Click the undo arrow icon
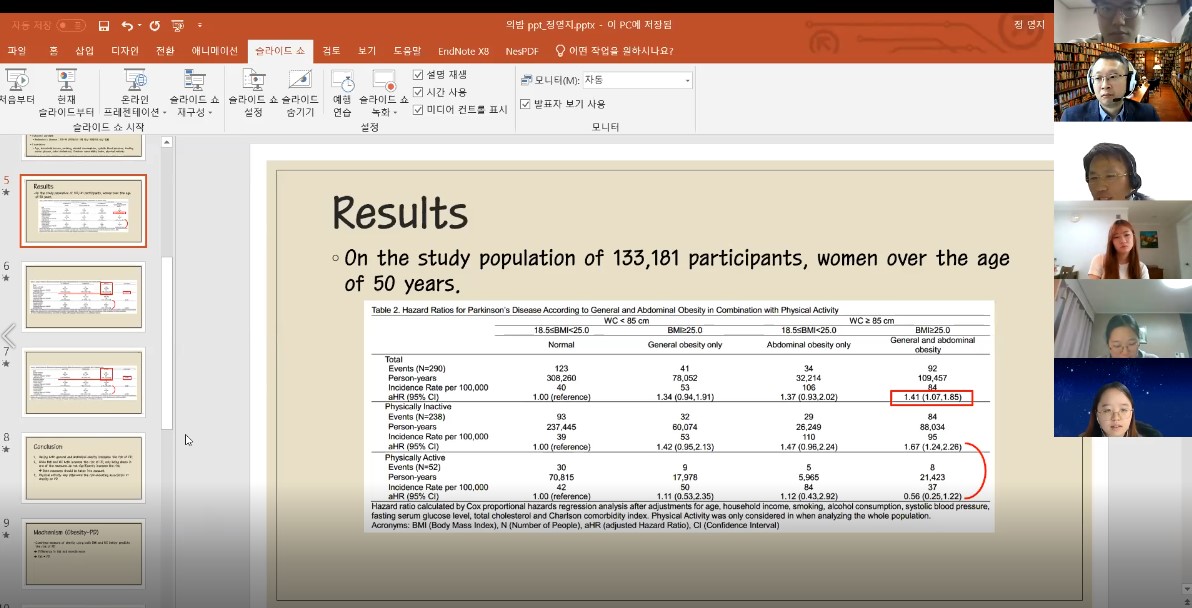The height and width of the screenshot is (608, 1192). click(x=127, y=26)
